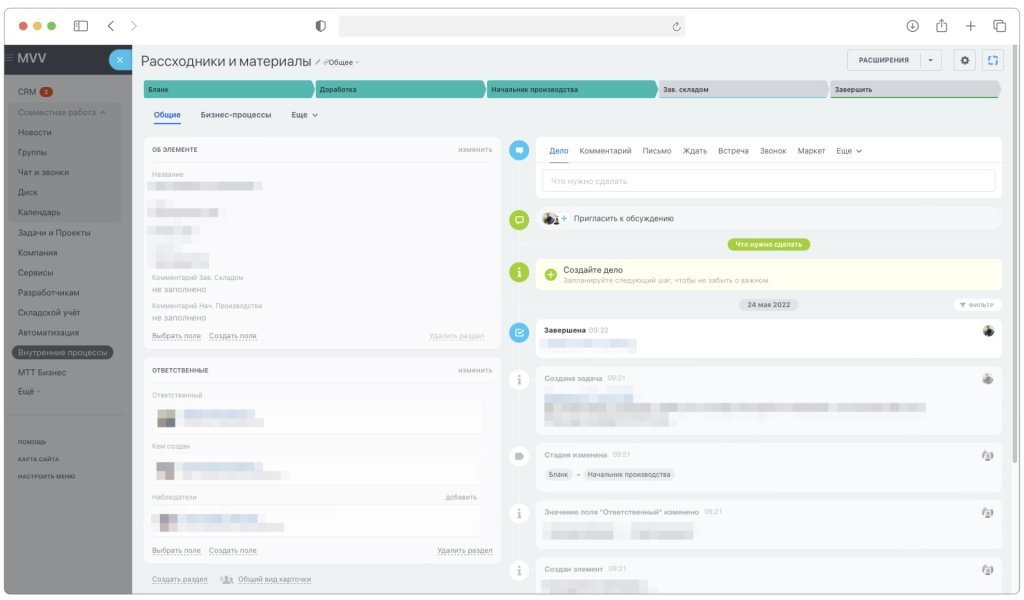Set the stage to Завершить

[915, 89]
